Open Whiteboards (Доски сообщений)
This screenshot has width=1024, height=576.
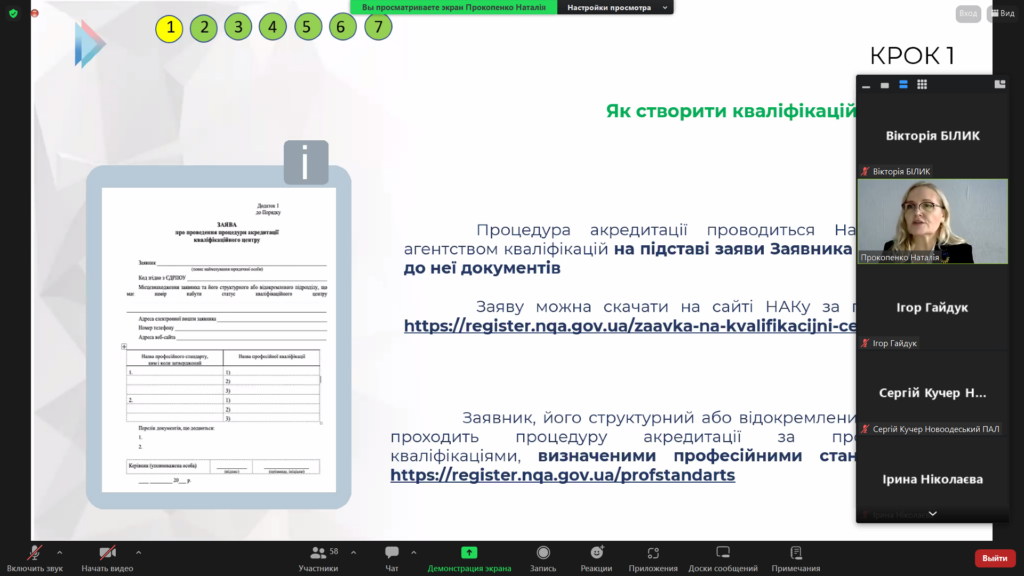[x=723, y=557]
